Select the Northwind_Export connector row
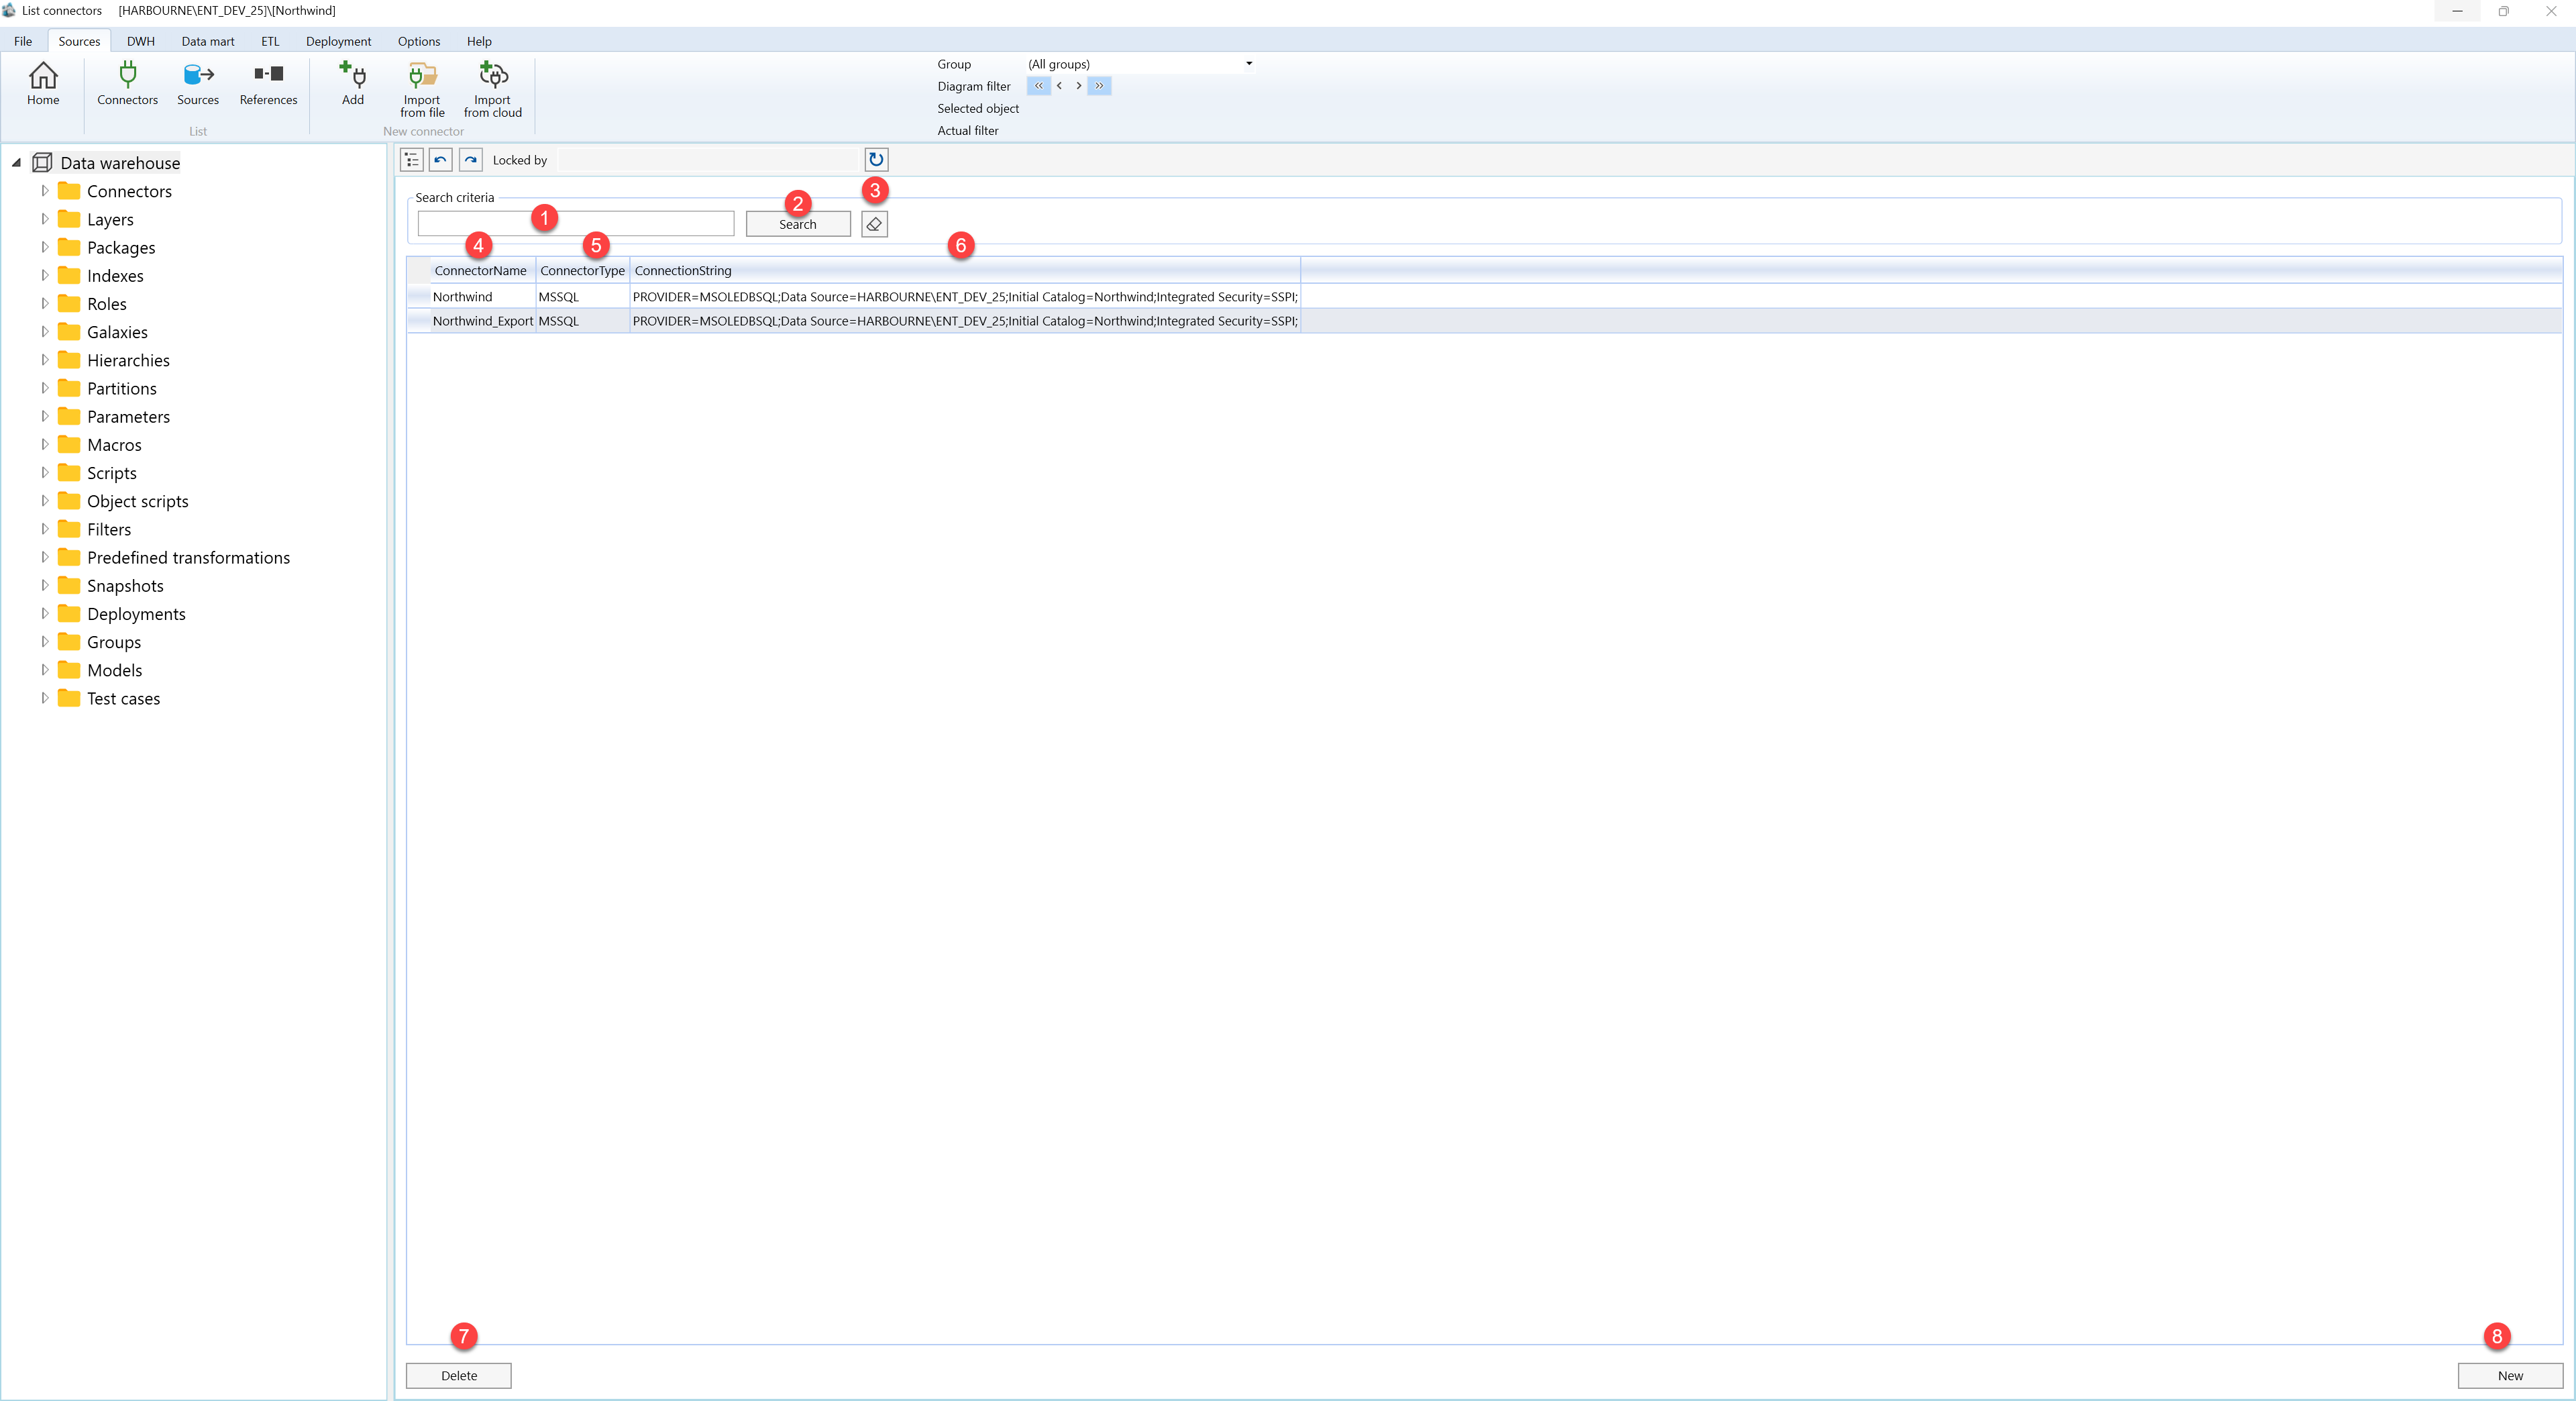The width and height of the screenshot is (2576, 1401). [x=1484, y=320]
